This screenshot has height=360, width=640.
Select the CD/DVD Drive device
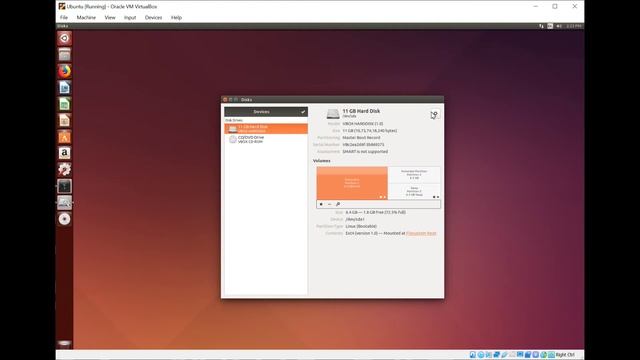coord(266,140)
